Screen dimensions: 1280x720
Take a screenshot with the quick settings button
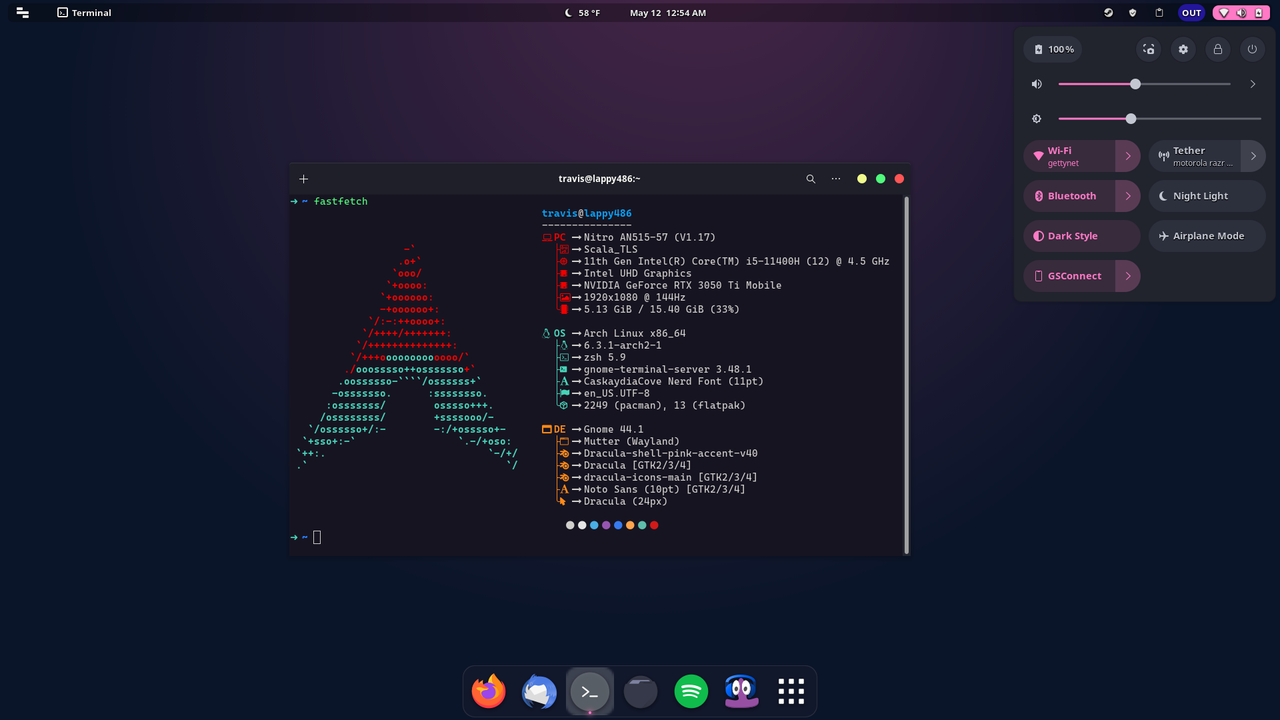point(1149,49)
